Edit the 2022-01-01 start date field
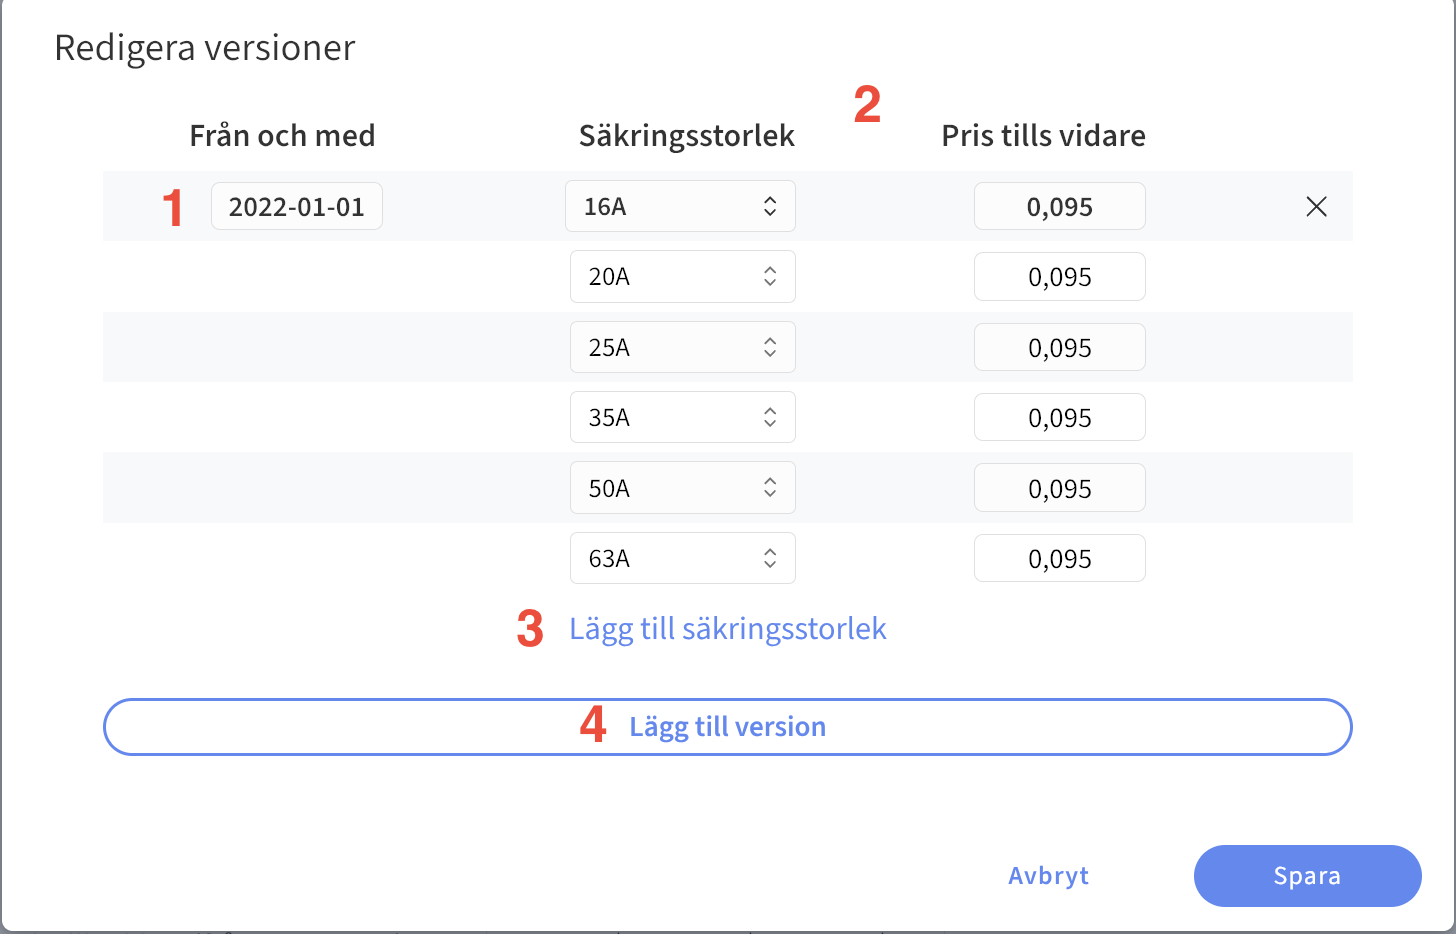1456x934 pixels. (x=297, y=206)
